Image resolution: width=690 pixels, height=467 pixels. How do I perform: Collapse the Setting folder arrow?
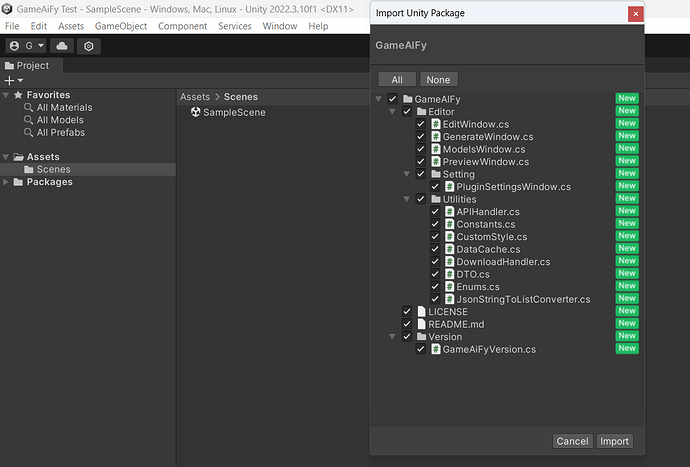coord(407,174)
